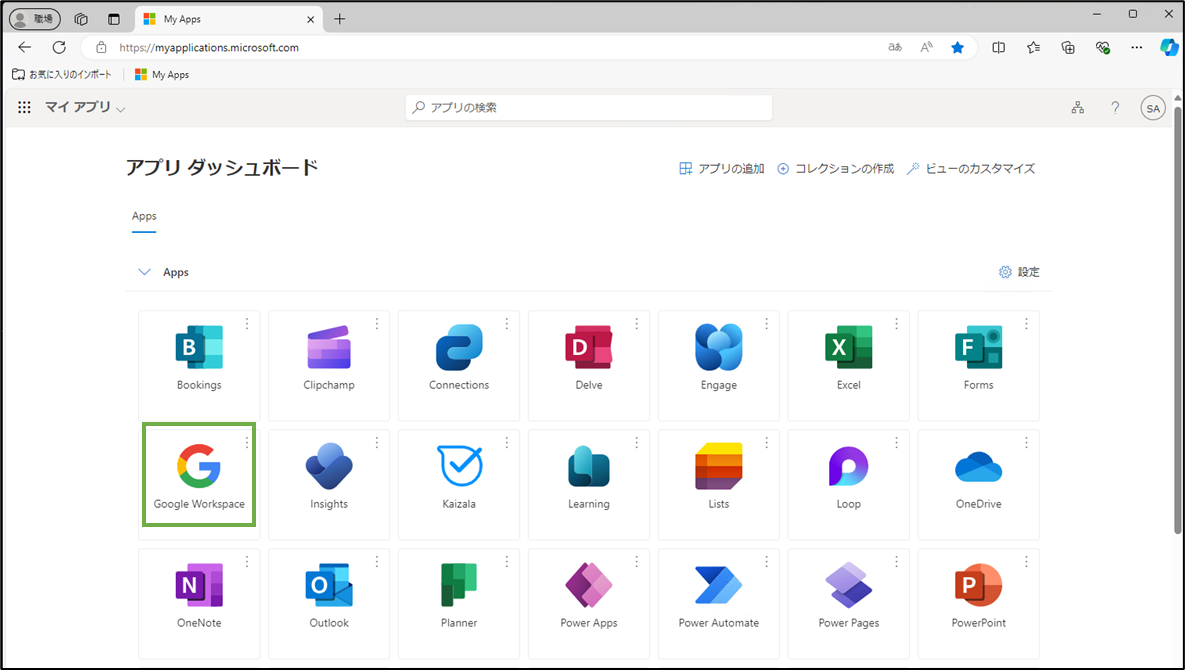Focus the アプリの検索 search box
The image size is (1185, 670).
tap(589, 107)
